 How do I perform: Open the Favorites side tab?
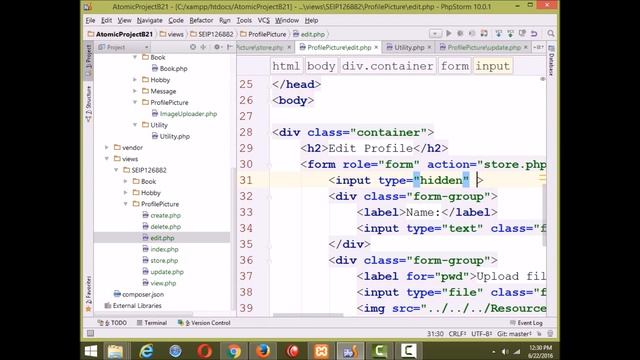(88, 293)
